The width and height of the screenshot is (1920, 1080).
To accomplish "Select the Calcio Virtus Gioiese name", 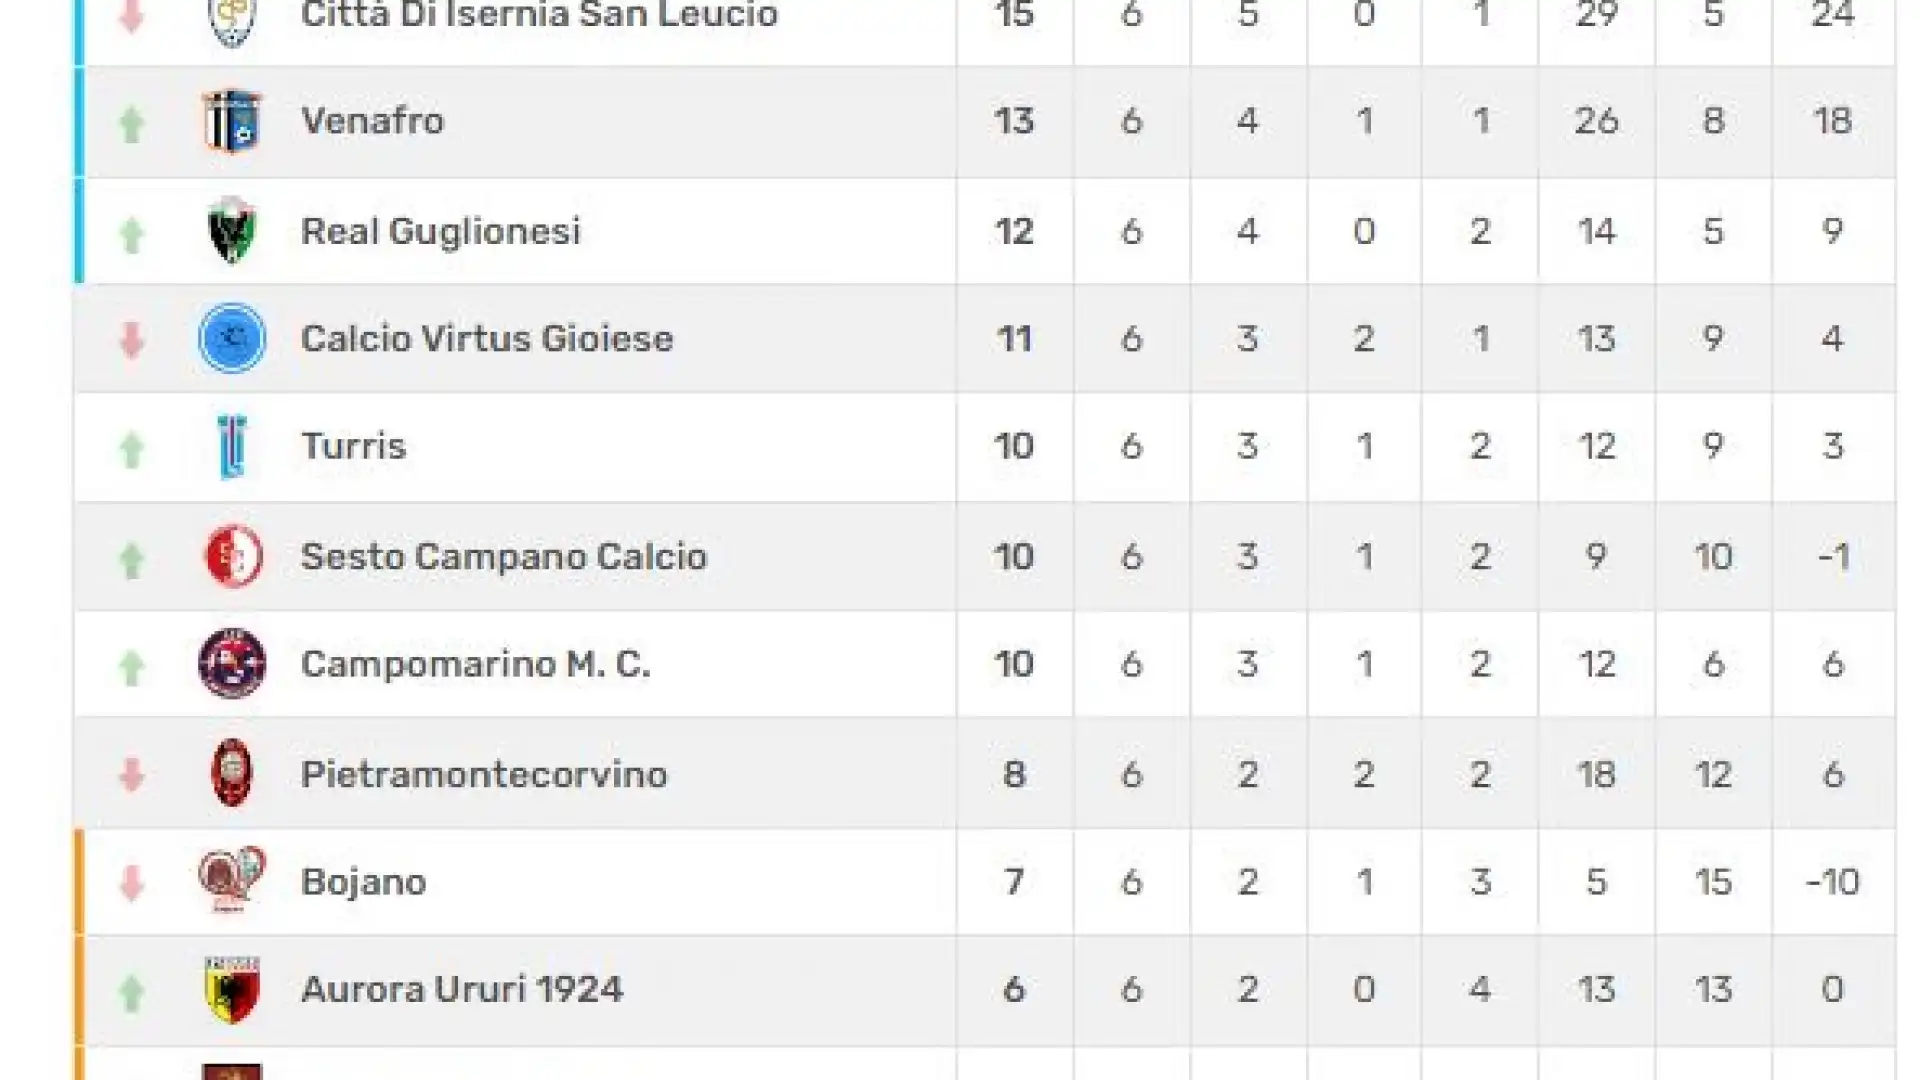I will [x=487, y=338].
